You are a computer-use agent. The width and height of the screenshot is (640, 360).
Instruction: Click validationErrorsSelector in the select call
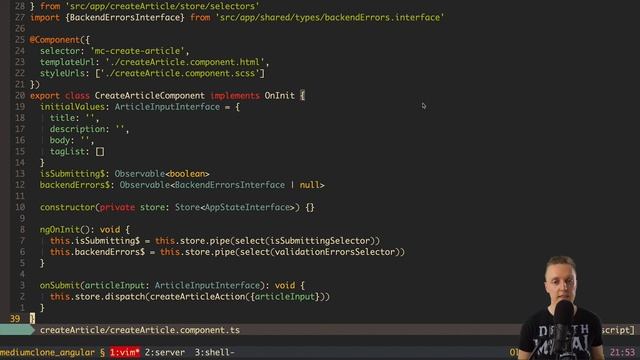tap(335, 252)
